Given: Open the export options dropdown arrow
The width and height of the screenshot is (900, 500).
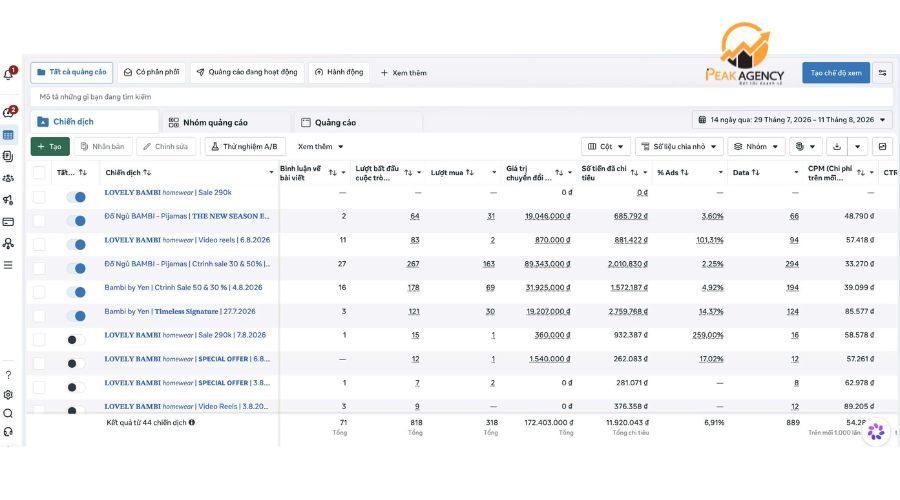Looking at the screenshot, I should pos(858,146).
